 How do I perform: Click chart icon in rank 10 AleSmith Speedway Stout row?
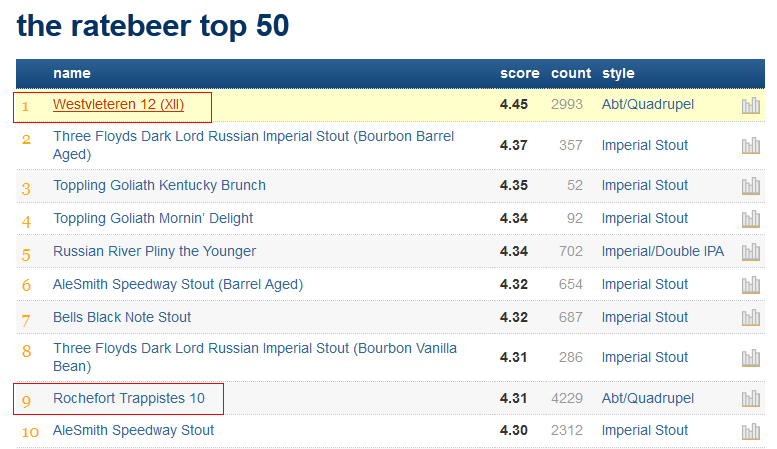[751, 431]
